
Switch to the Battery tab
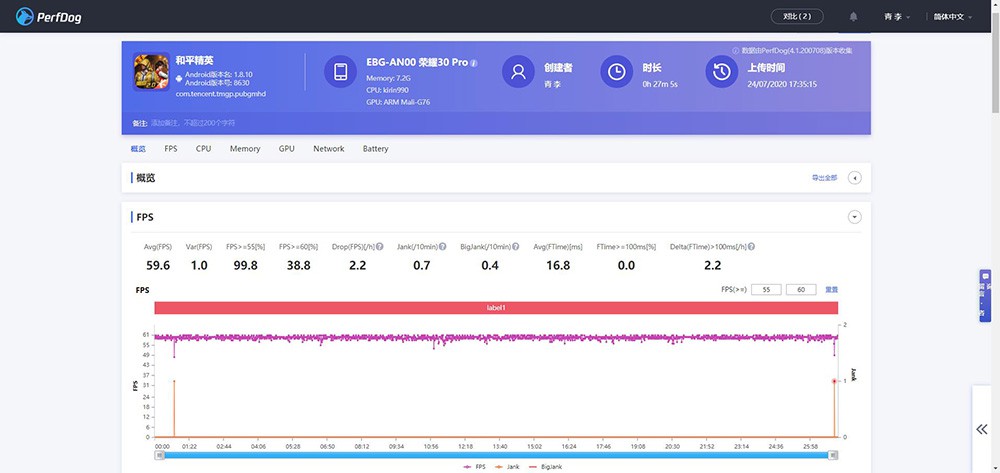tap(375, 149)
